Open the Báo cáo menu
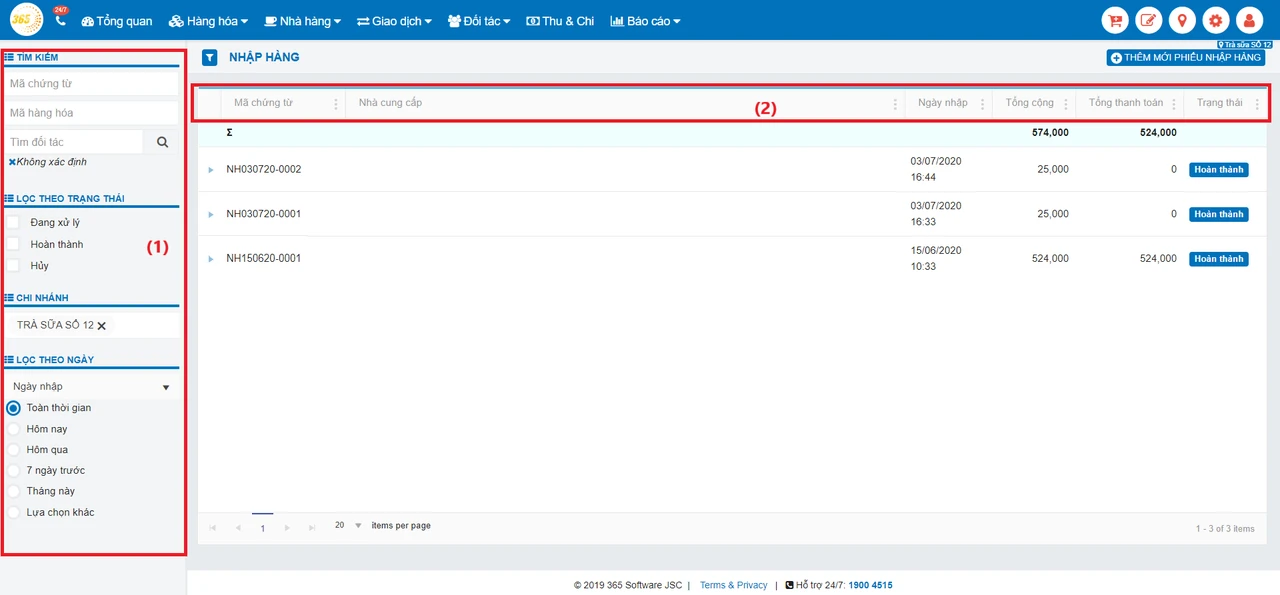 tap(645, 21)
